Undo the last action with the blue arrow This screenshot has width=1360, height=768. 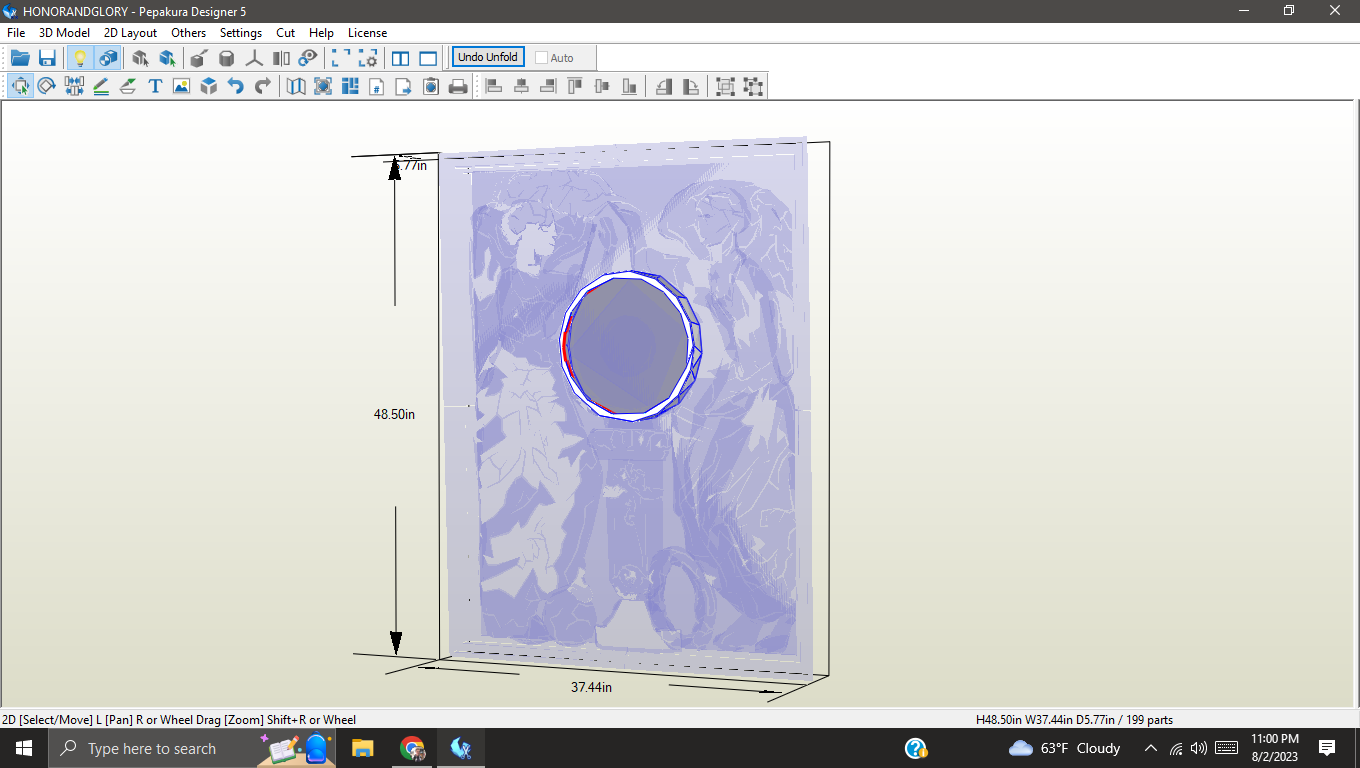point(235,86)
